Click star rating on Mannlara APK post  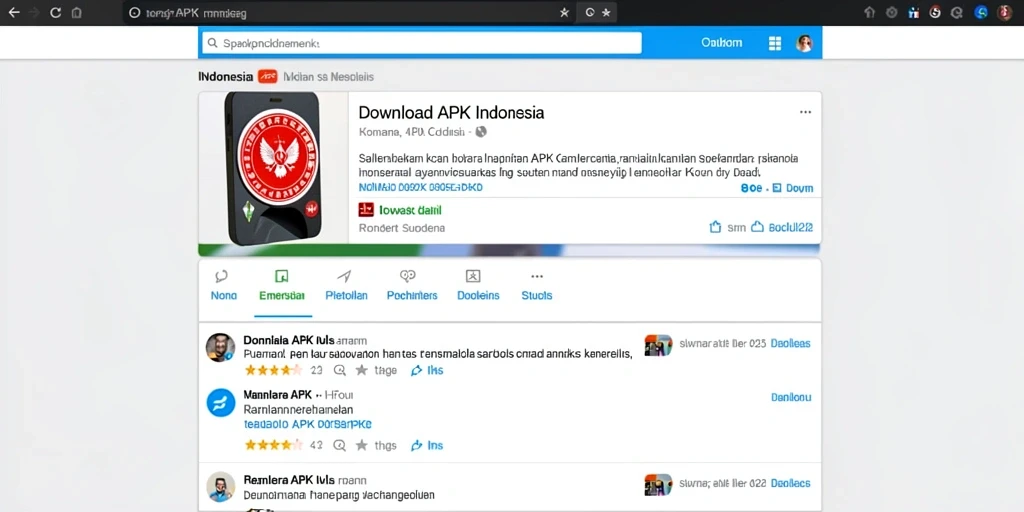tap(273, 445)
